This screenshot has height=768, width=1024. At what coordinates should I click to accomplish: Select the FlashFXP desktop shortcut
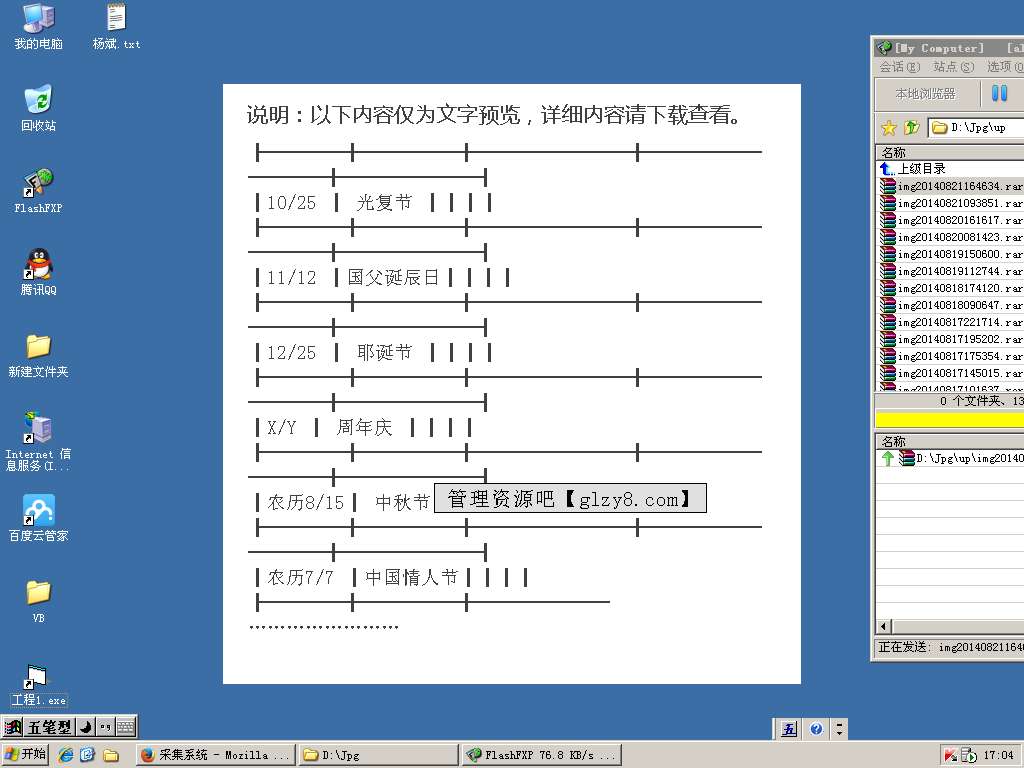click(38, 191)
